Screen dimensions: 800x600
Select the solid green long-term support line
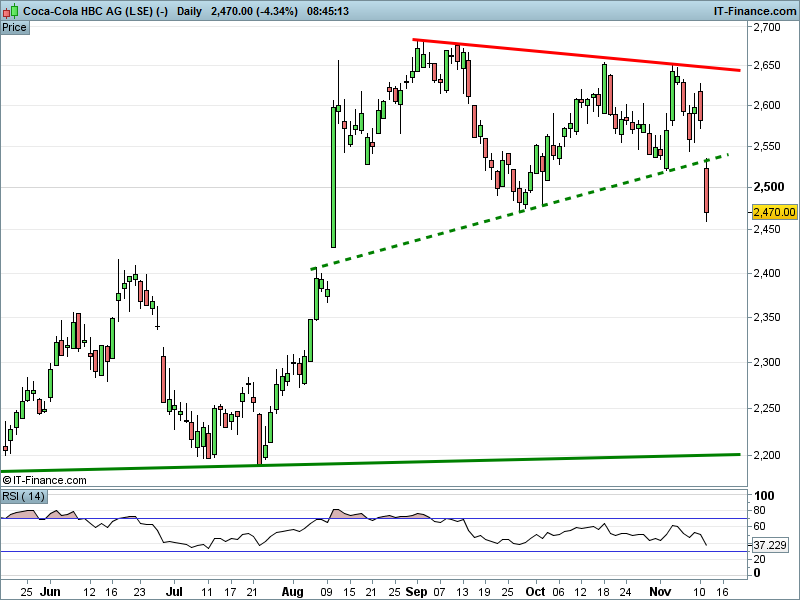[370, 462]
